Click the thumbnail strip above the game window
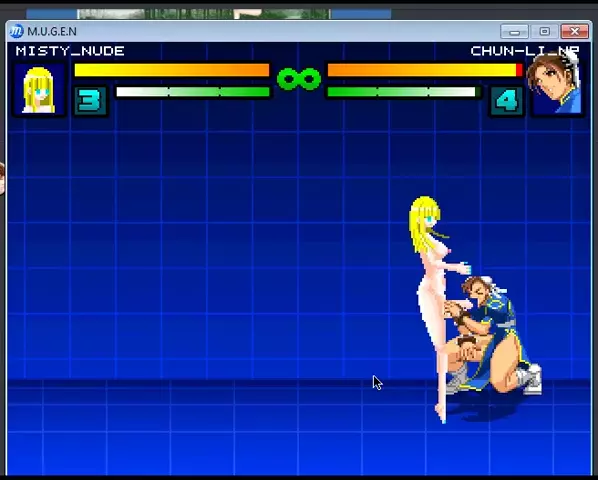The height and width of the screenshot is (480, 598). (x=209, y=14)
